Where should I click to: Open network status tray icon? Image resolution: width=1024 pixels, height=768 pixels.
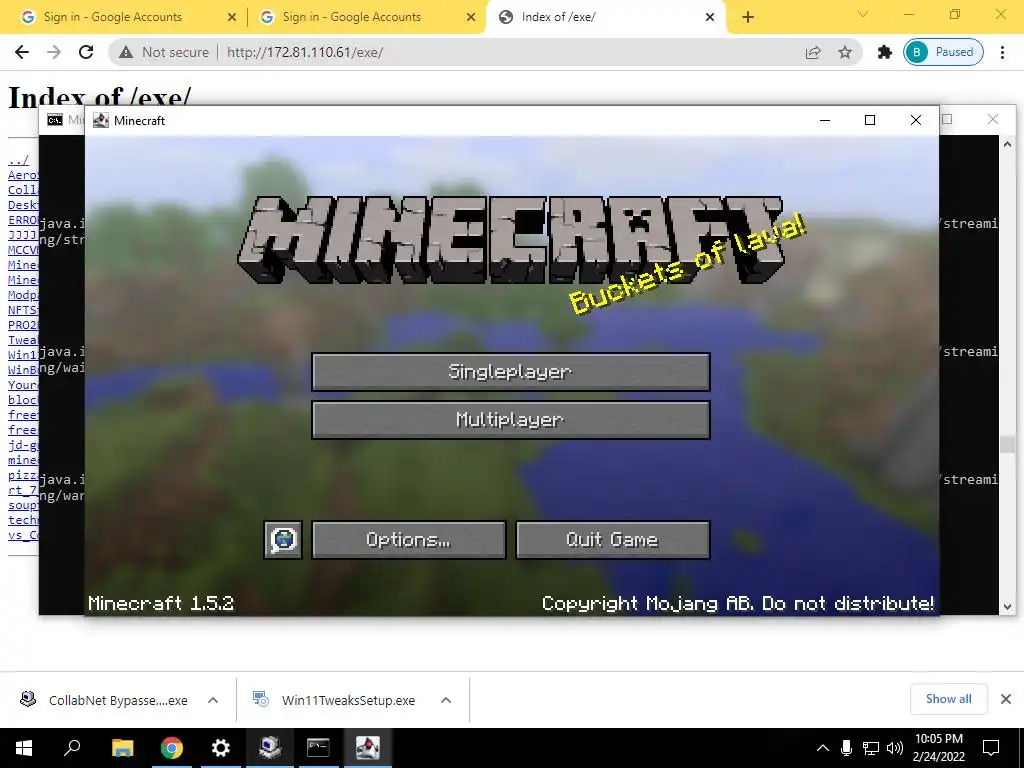click(x=871, y=748)
